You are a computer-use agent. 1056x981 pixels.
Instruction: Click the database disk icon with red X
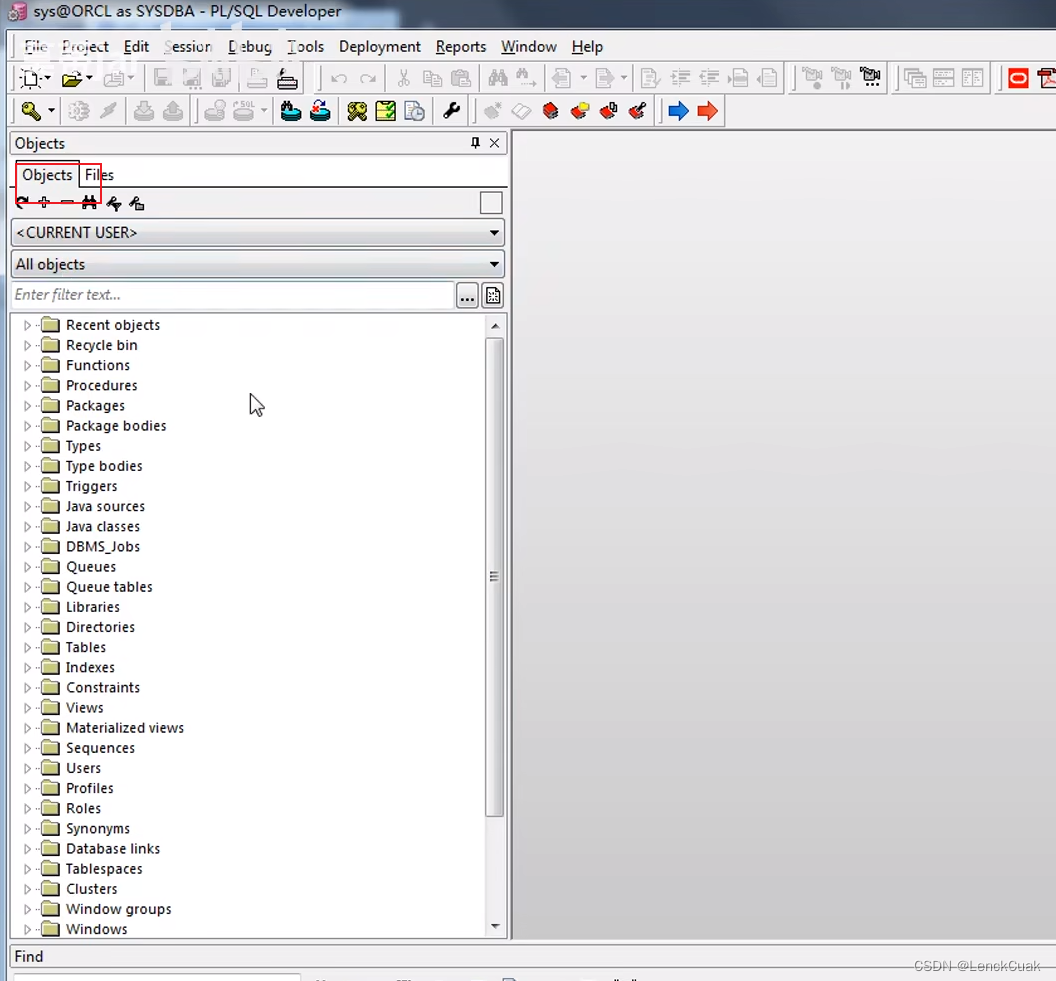pyautogui.click(x=320, y=111)
